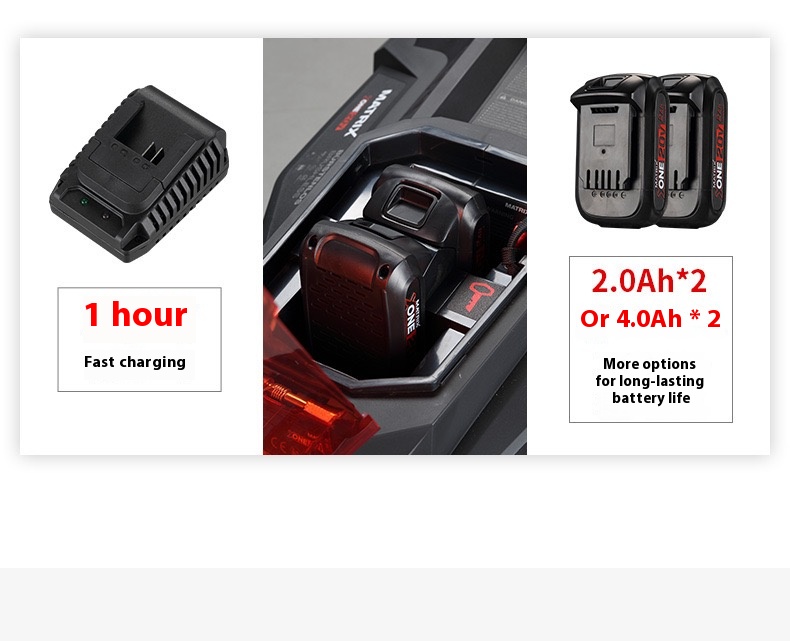
Task: Select the '2.0Ah*2' red text
Action: 649,281
